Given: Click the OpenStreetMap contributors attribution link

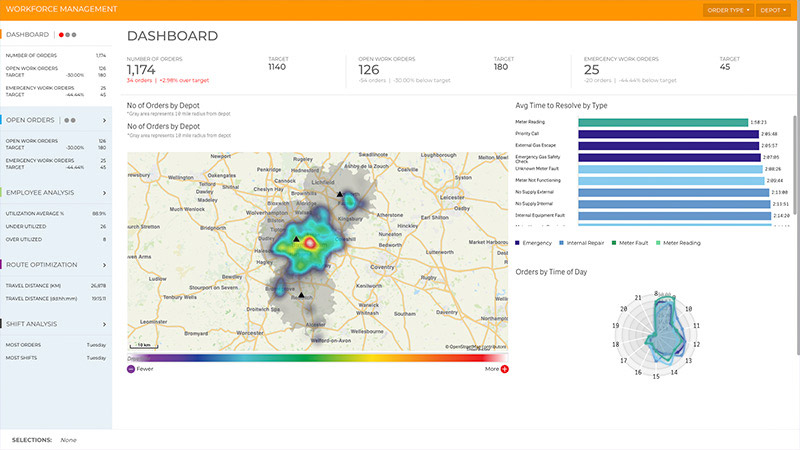Looking at the screenshot, I should (476, 347).
